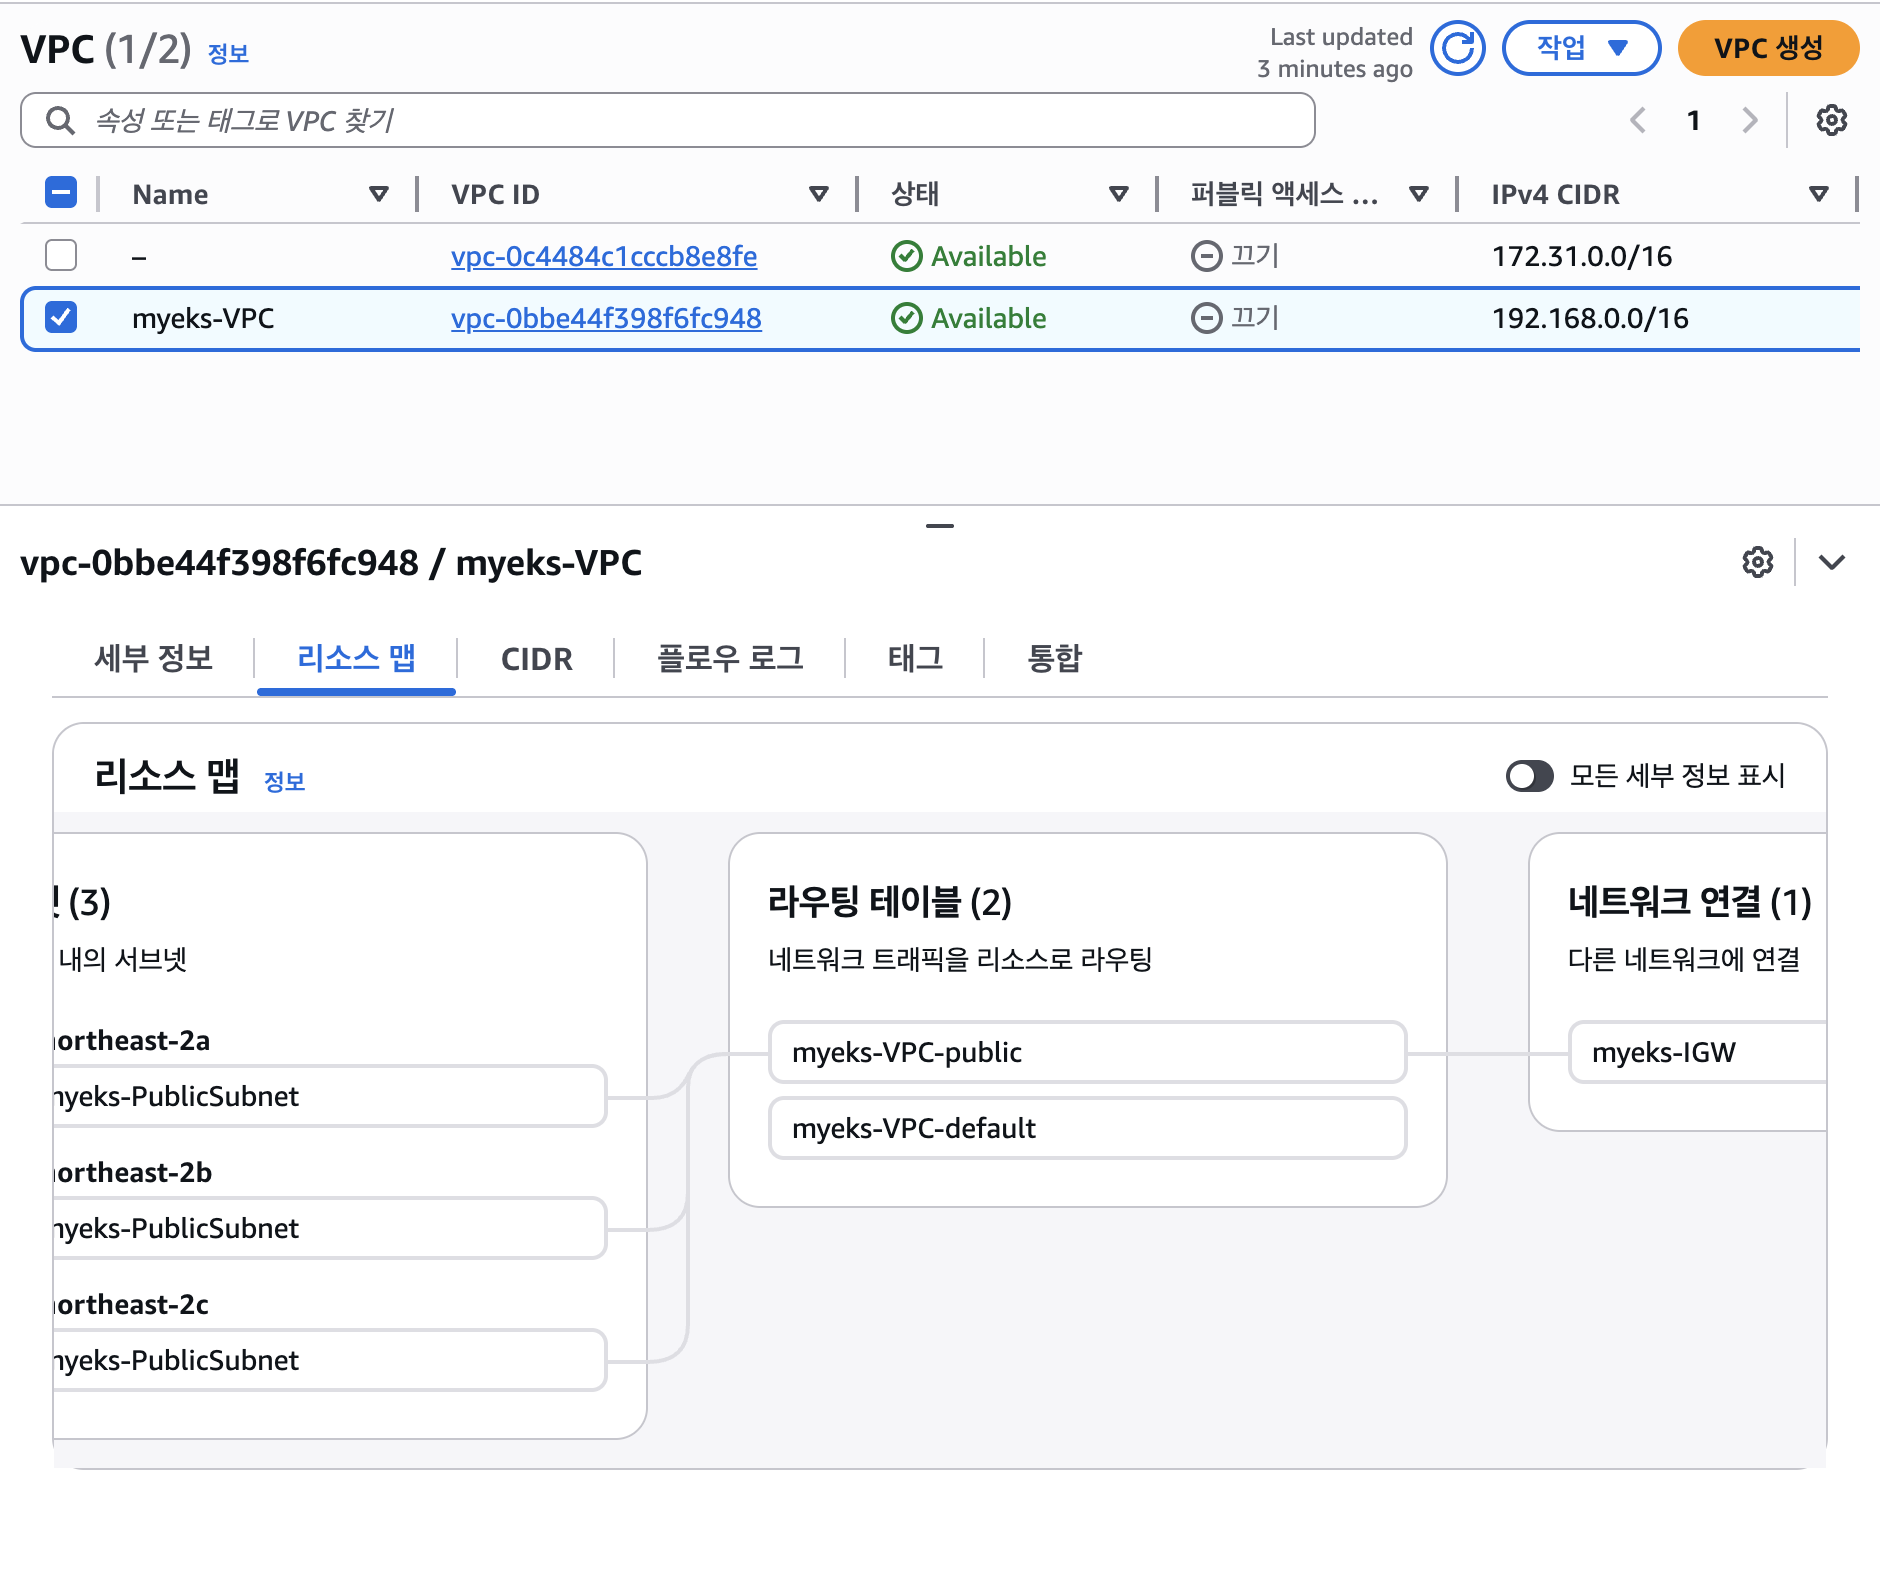The width and height of the screenshot is (1880, 1574).
Task: Select the unnamed VPC row checkbox
Action: pyautogui.click(x=61, y=256)
